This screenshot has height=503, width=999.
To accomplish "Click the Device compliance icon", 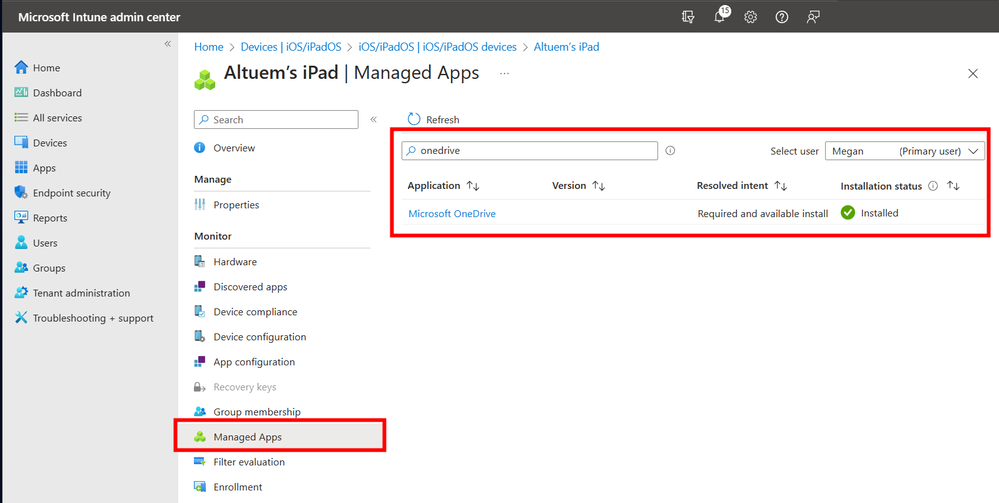I will pyautogui.click(x=199, y=312).
